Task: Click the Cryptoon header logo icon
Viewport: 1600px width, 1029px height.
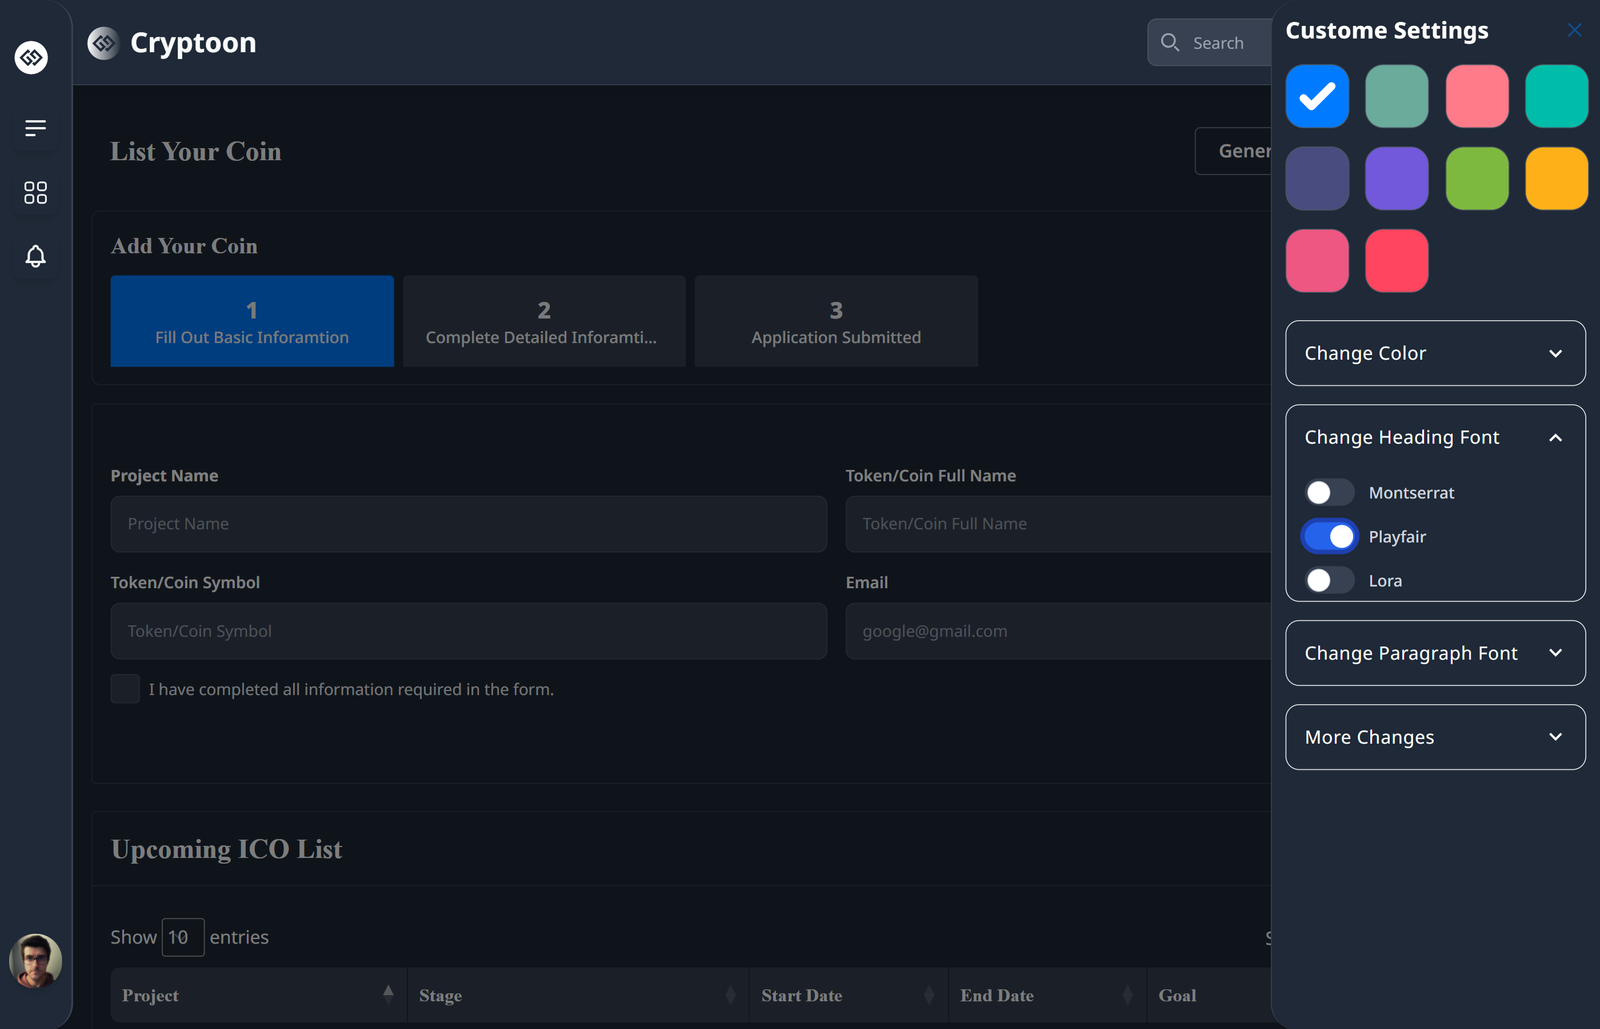Action: pyautogui.click(x=103, y=43)
